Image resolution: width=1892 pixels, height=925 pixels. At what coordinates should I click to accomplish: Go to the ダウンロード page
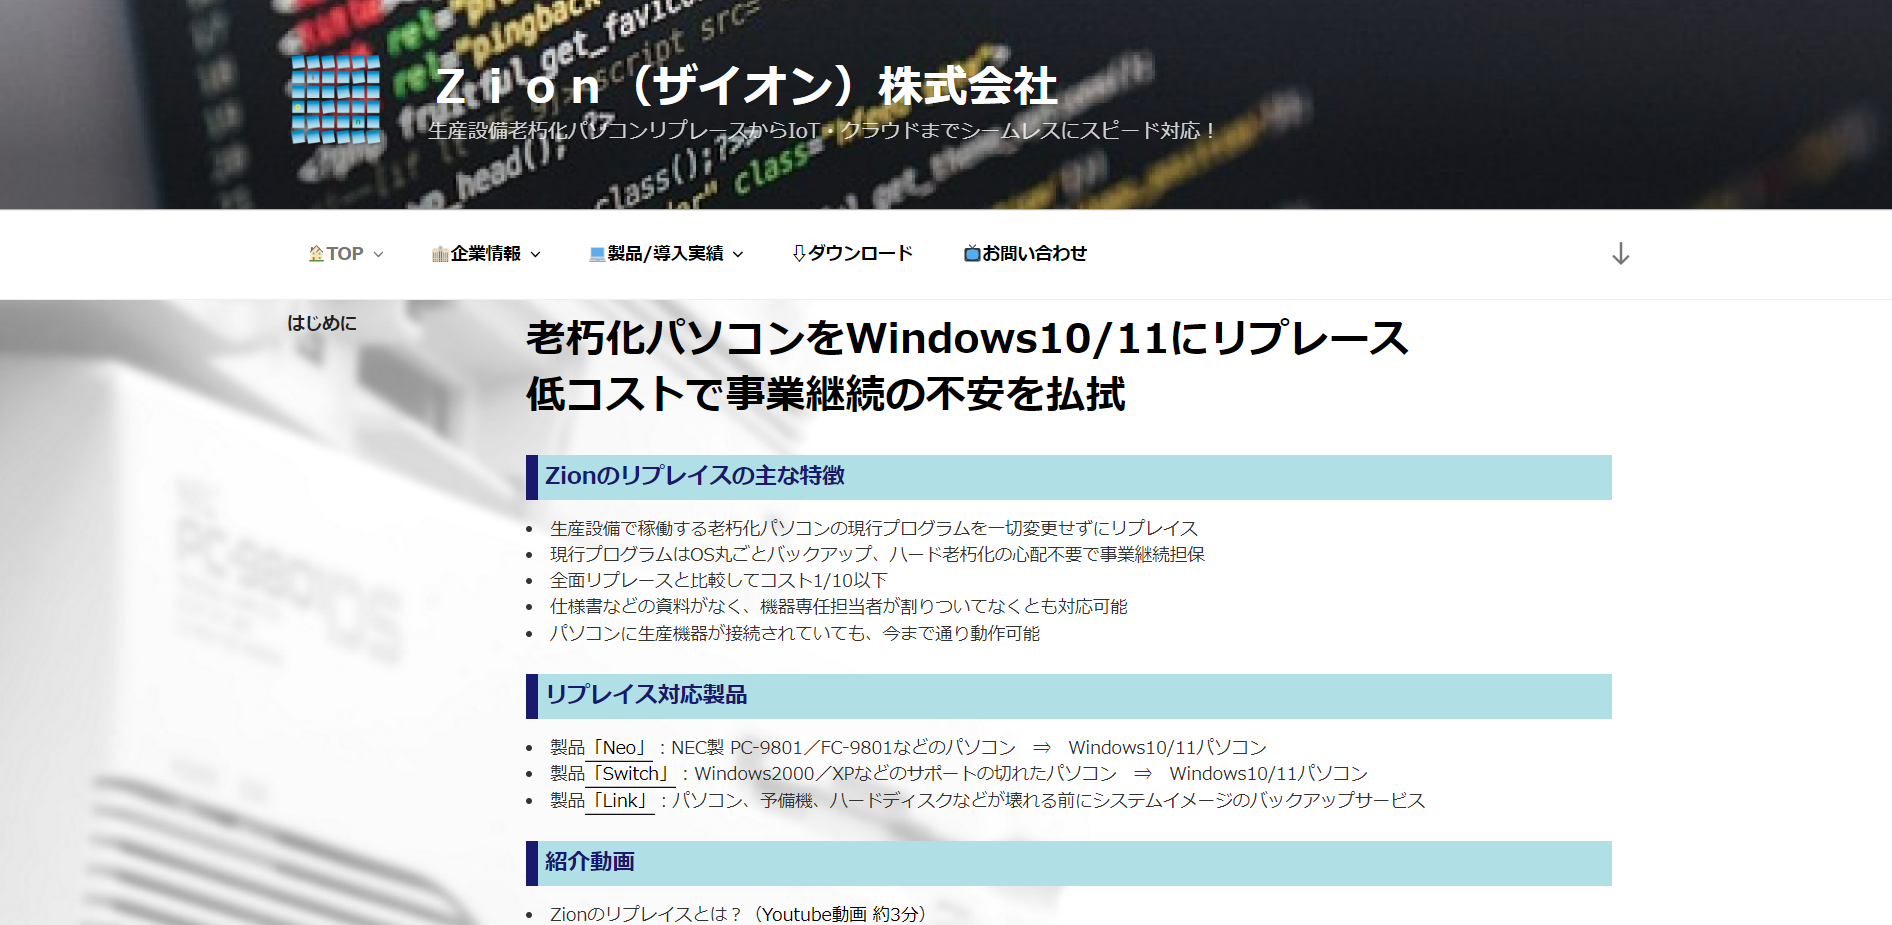860,254
